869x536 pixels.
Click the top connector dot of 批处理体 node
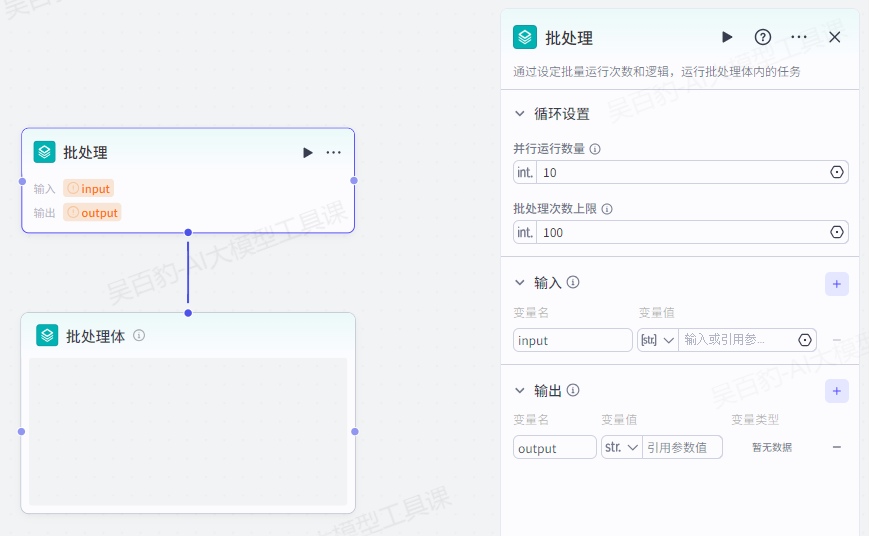[x=188, y=313]
